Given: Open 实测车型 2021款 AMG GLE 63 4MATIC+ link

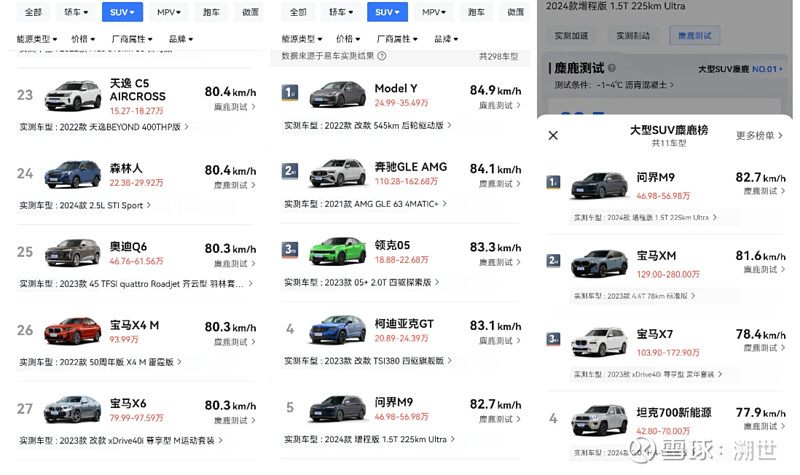Looking at the screenshot, I should (366, 204).
